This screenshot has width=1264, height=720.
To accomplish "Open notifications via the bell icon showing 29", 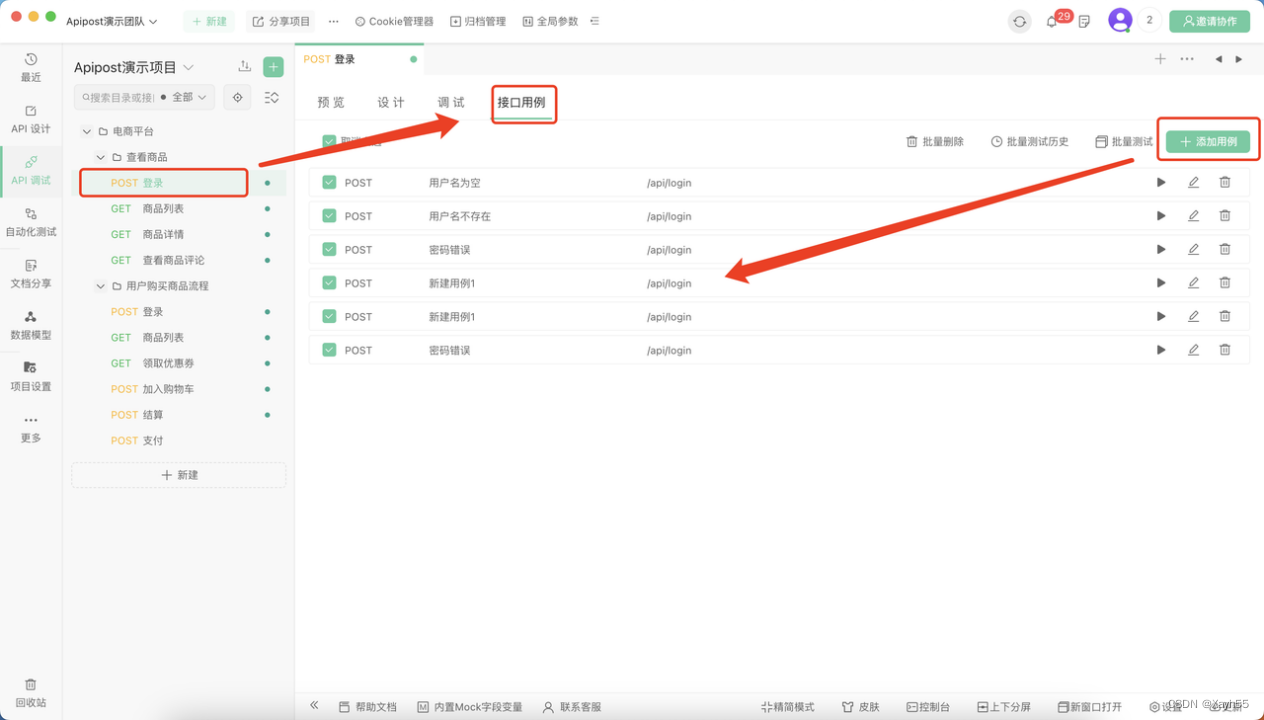I will pos(1052,20).
